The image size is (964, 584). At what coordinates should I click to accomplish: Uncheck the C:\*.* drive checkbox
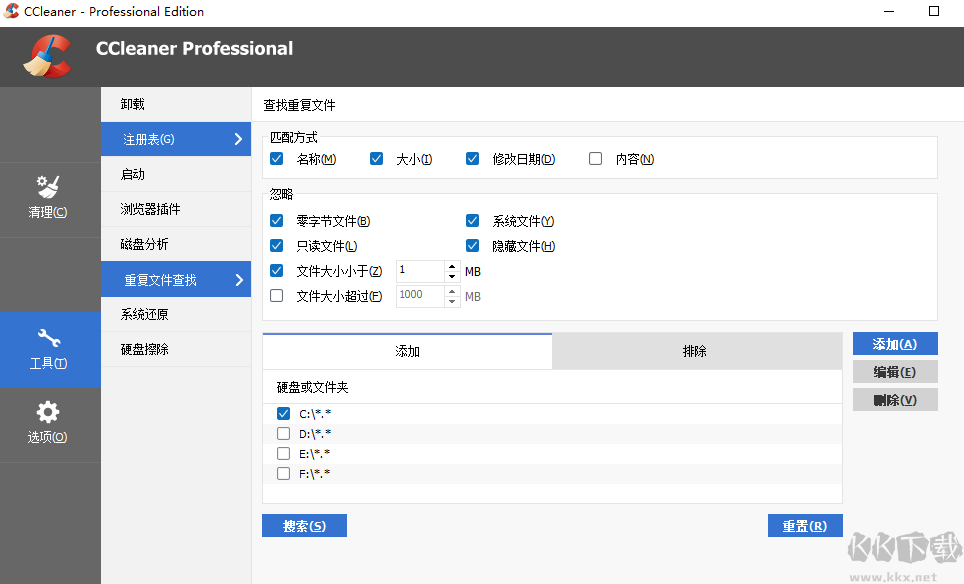click(x=283, y=412)
